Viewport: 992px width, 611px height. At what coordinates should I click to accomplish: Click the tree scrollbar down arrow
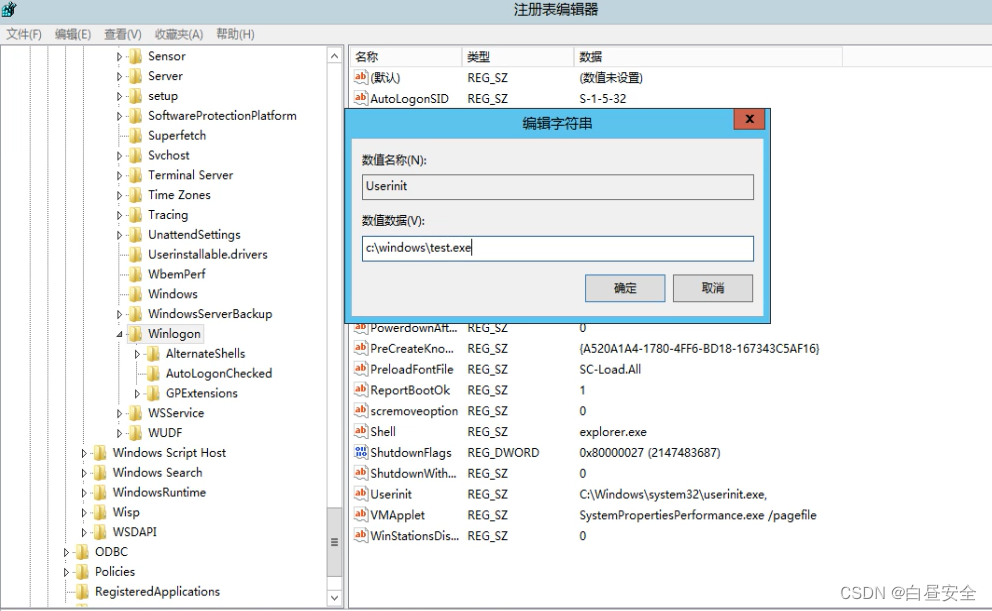(x=334, y=598)
